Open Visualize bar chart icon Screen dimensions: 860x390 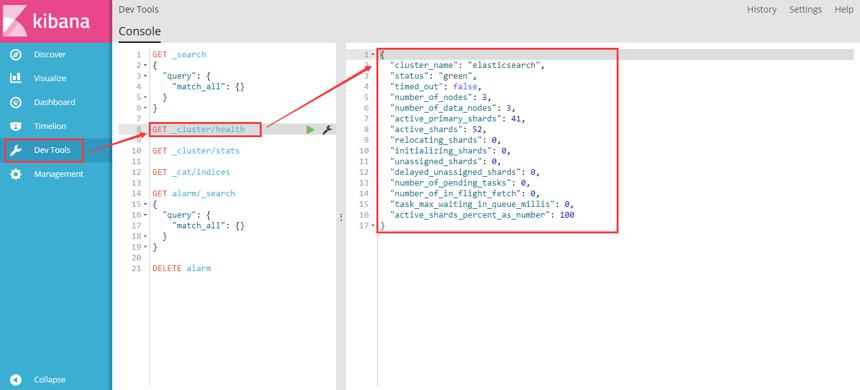[16, 78]
